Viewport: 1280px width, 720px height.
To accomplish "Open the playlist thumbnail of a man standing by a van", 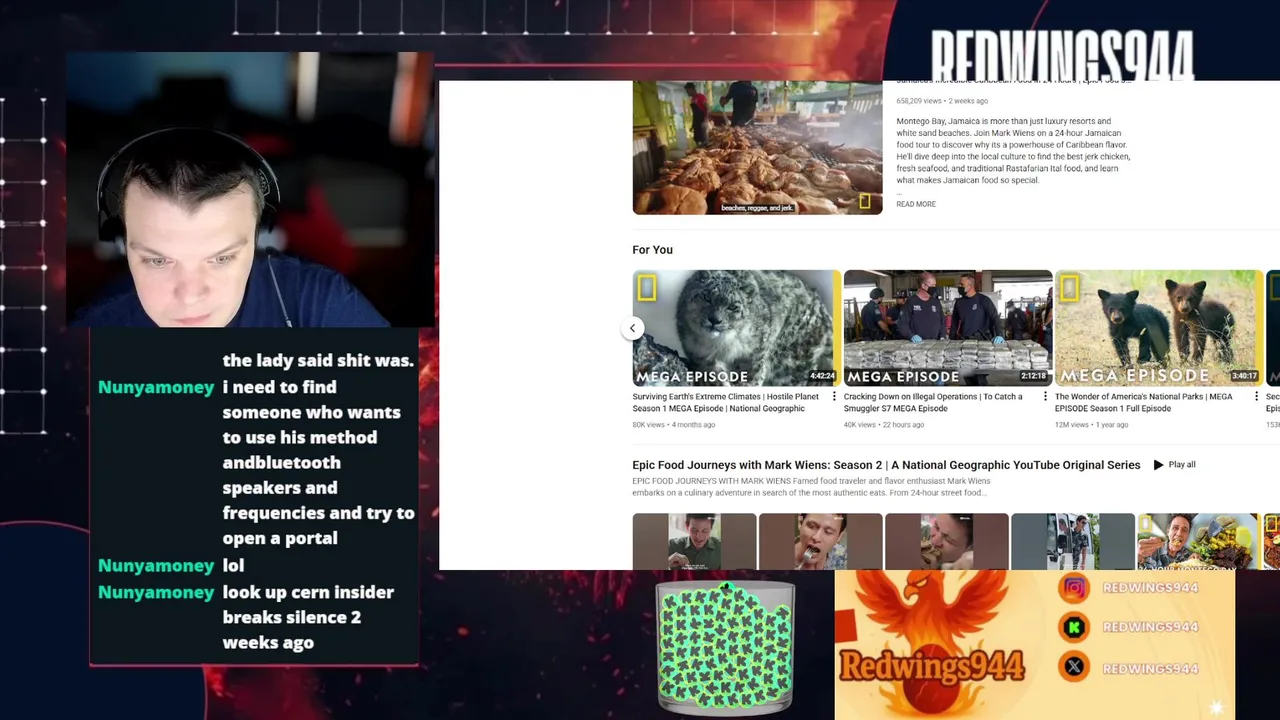I will point(1072,541).
